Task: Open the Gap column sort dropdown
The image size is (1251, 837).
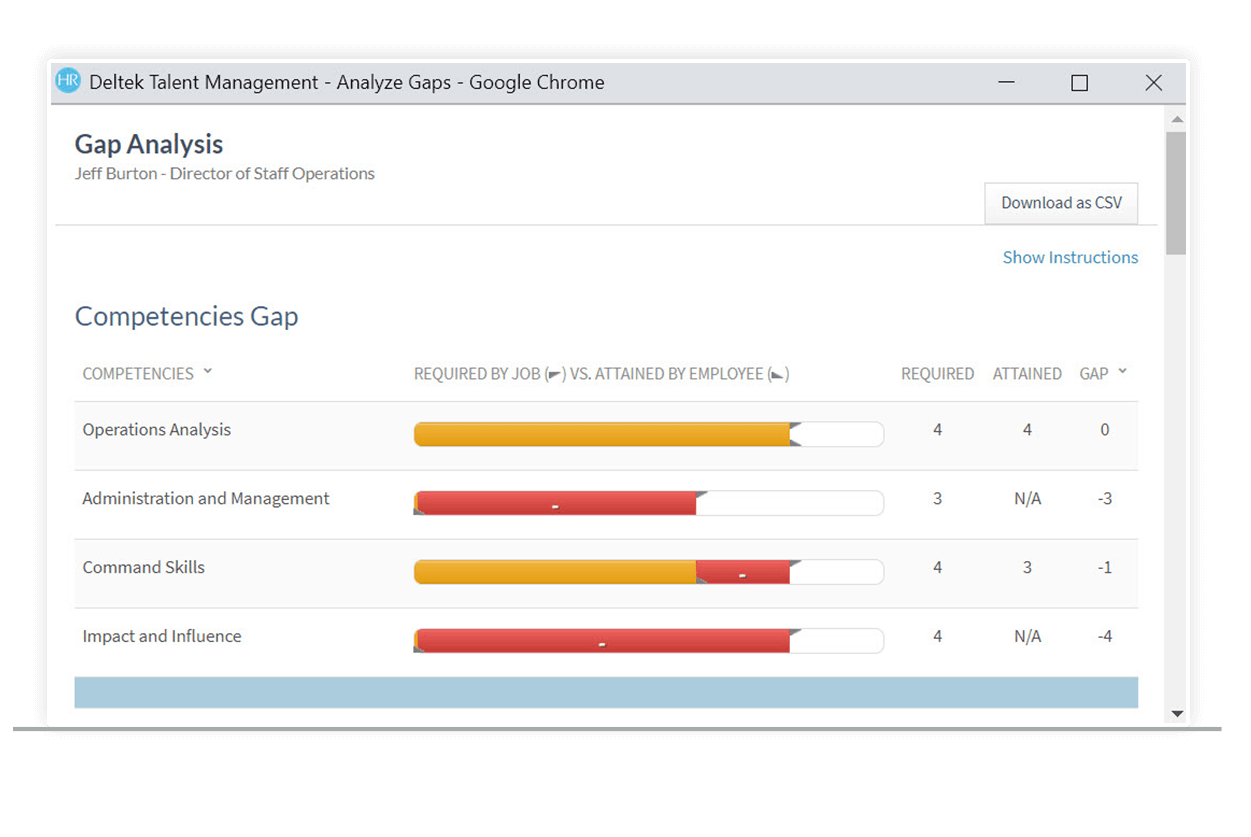Action: (x=1122, y=372)
